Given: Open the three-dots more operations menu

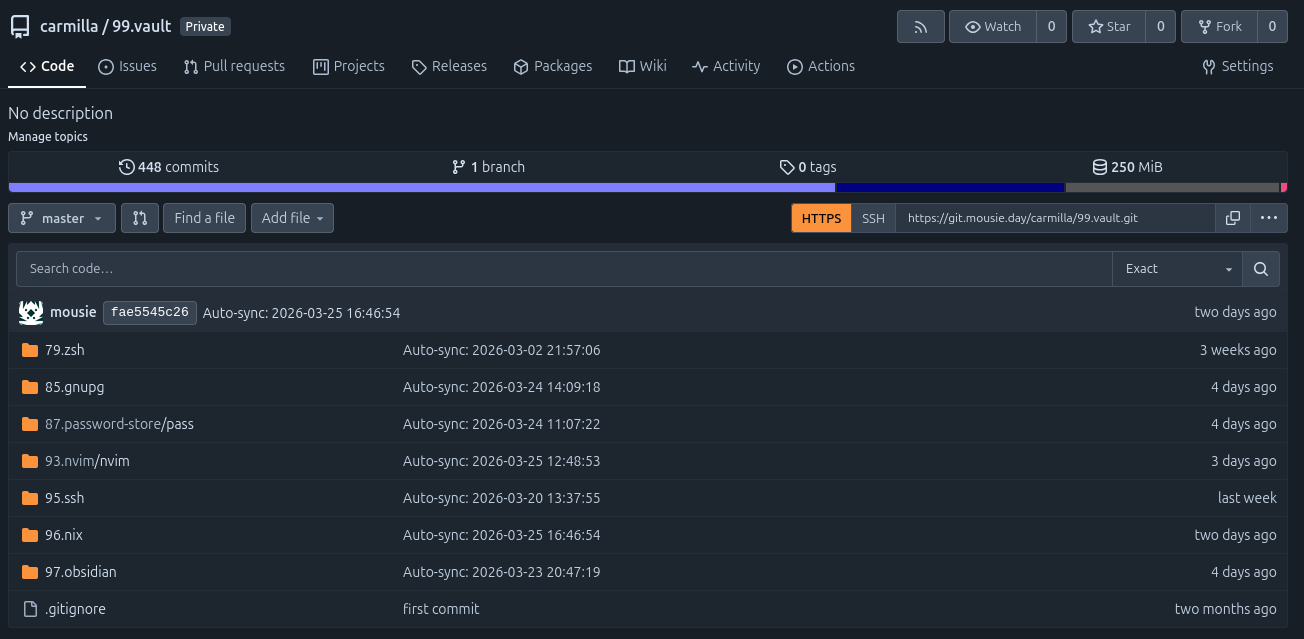Looking at the screenshot, I should point(1268,218).
